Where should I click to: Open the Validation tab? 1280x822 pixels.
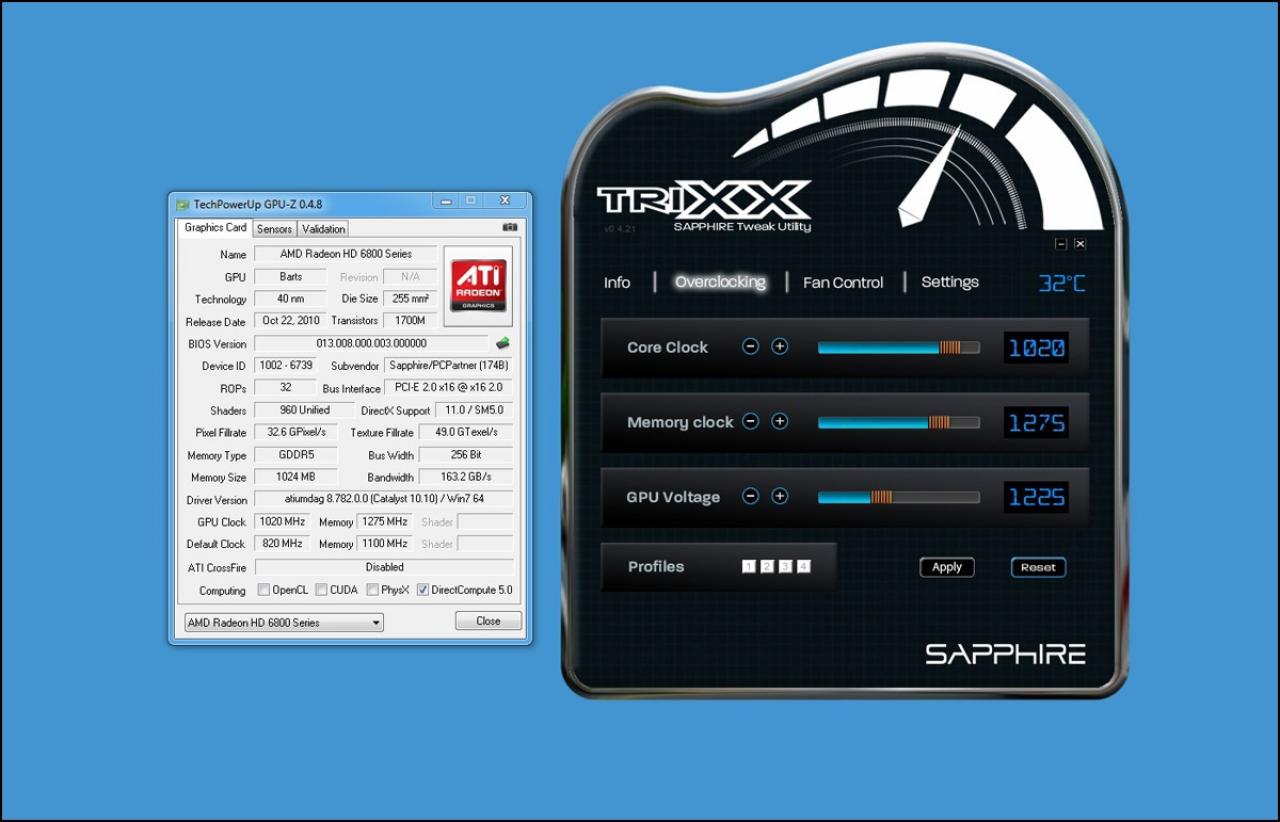click(323, 229)
